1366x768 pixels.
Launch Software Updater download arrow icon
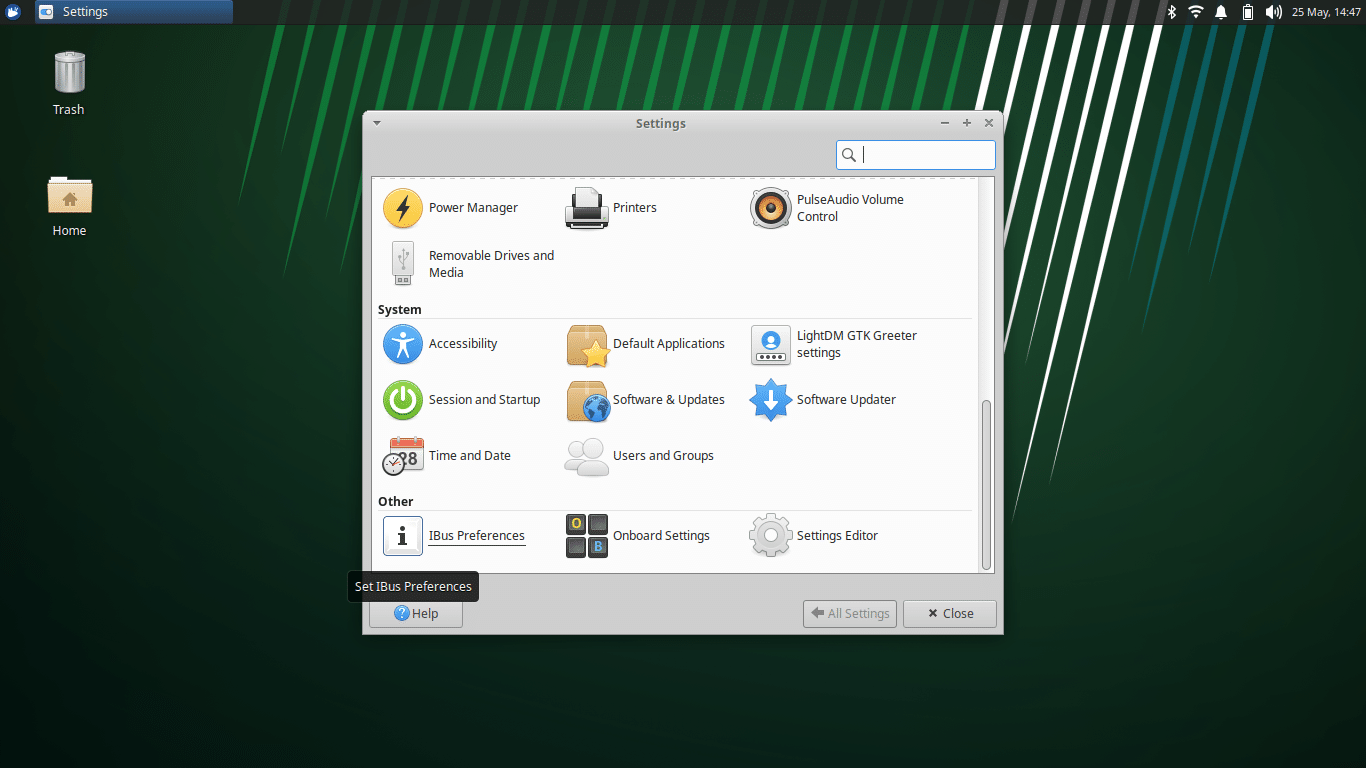pyautogui.click(x=771, y=400)
